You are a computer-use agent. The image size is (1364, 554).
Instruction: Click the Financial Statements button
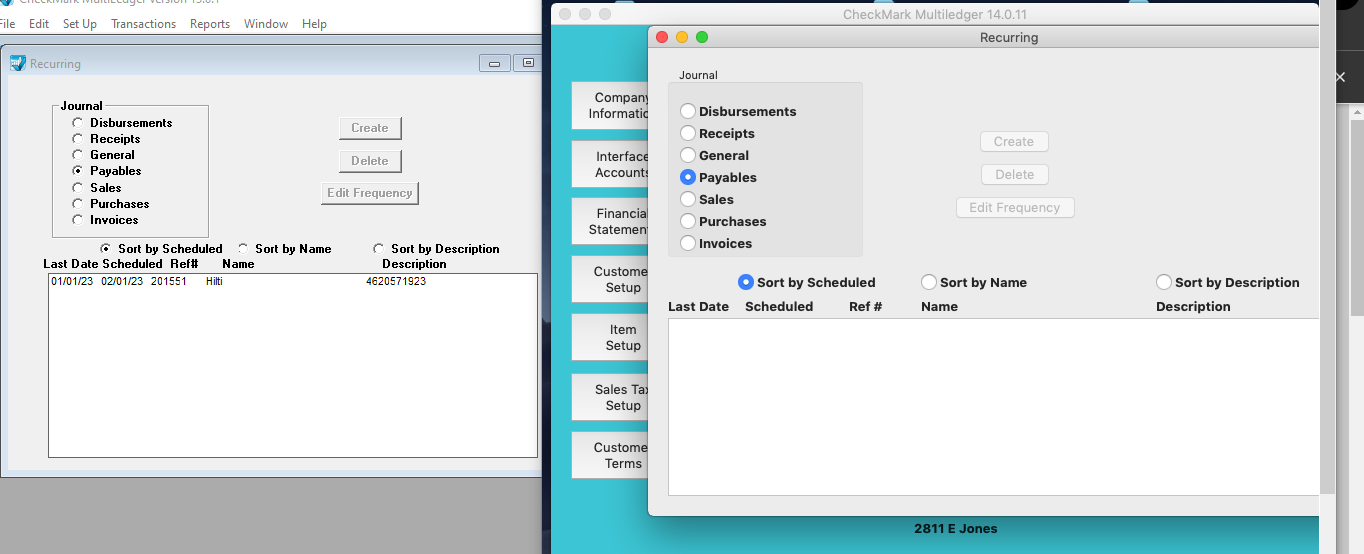tap(610, 221)
